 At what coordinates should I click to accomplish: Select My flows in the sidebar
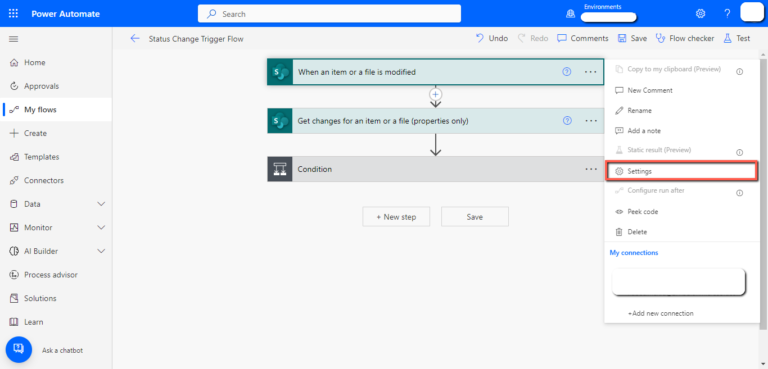pos(56,110)
